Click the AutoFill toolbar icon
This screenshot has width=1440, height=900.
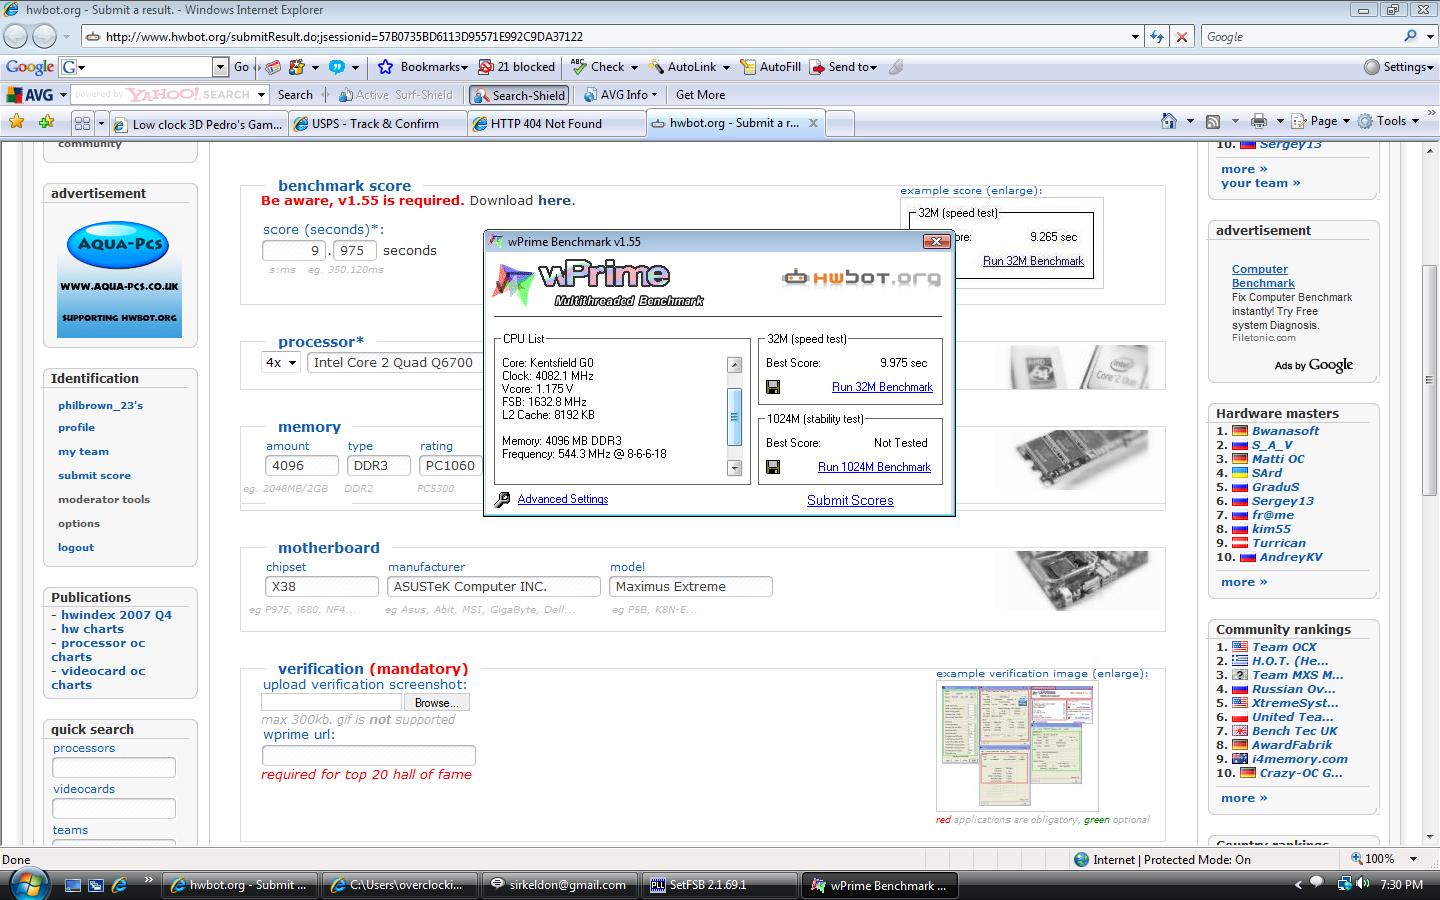click(x=748, y=67)
